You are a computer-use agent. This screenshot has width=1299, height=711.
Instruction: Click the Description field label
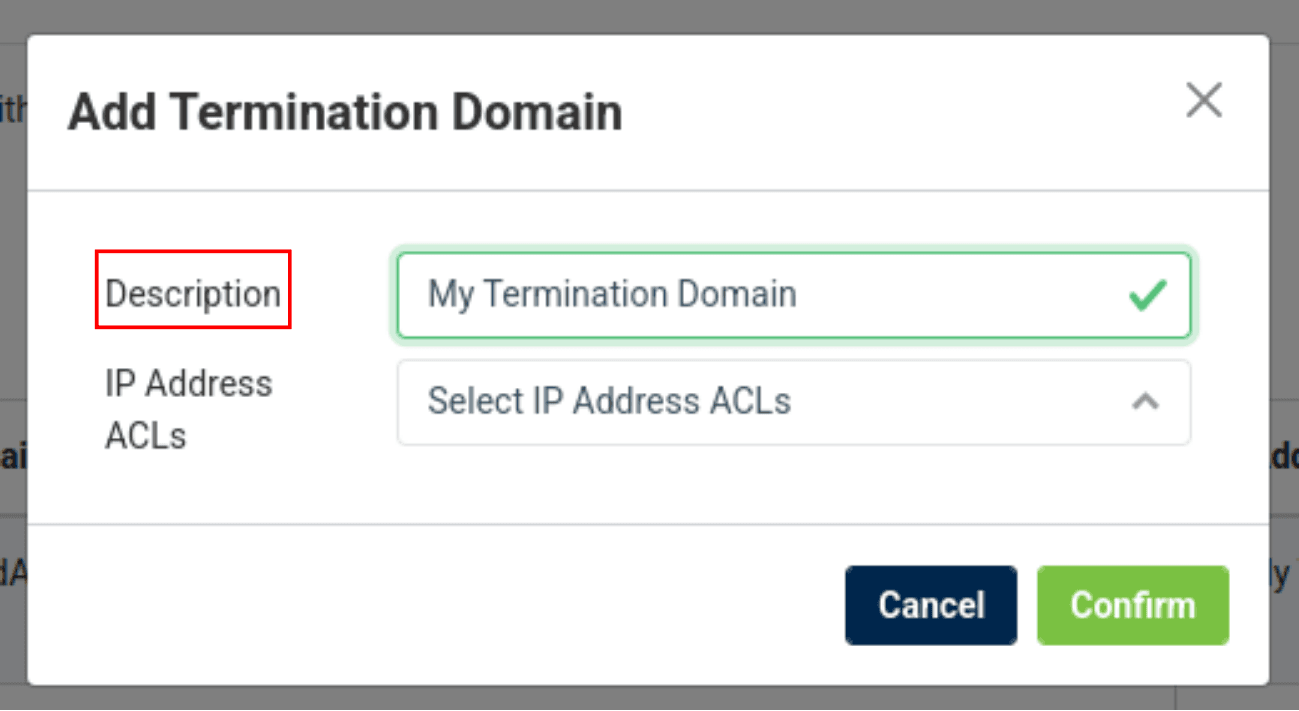(x=193, y=294)
